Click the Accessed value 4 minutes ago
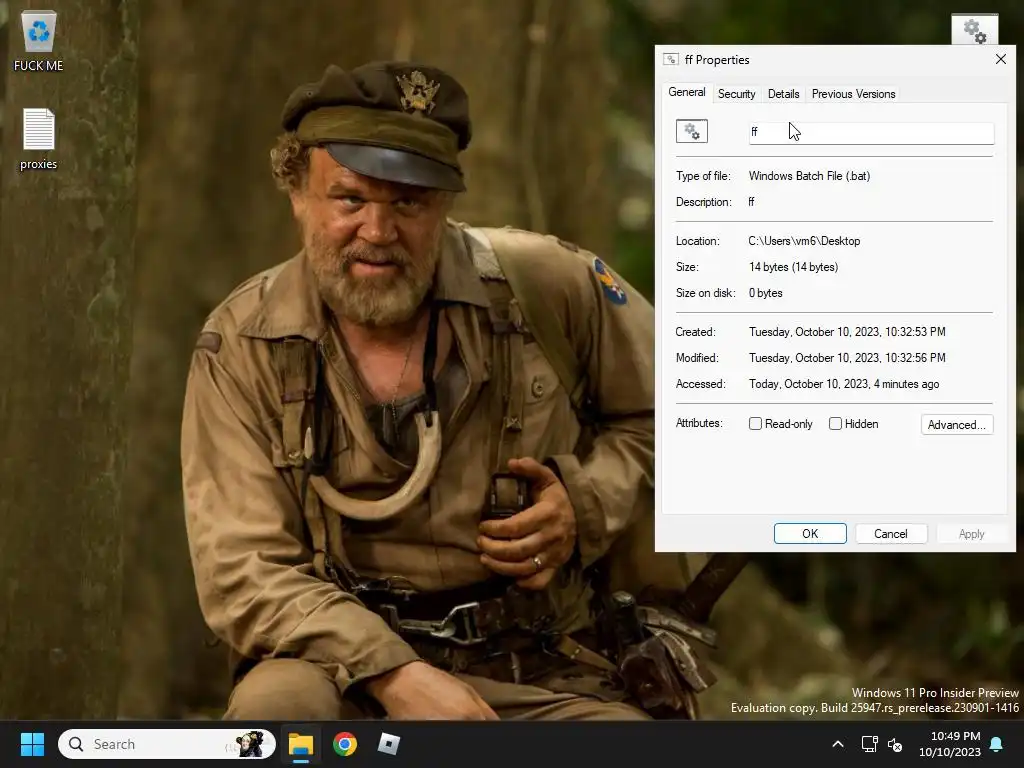The height and width of the screenshot is (768, 1024). (844, 384)
